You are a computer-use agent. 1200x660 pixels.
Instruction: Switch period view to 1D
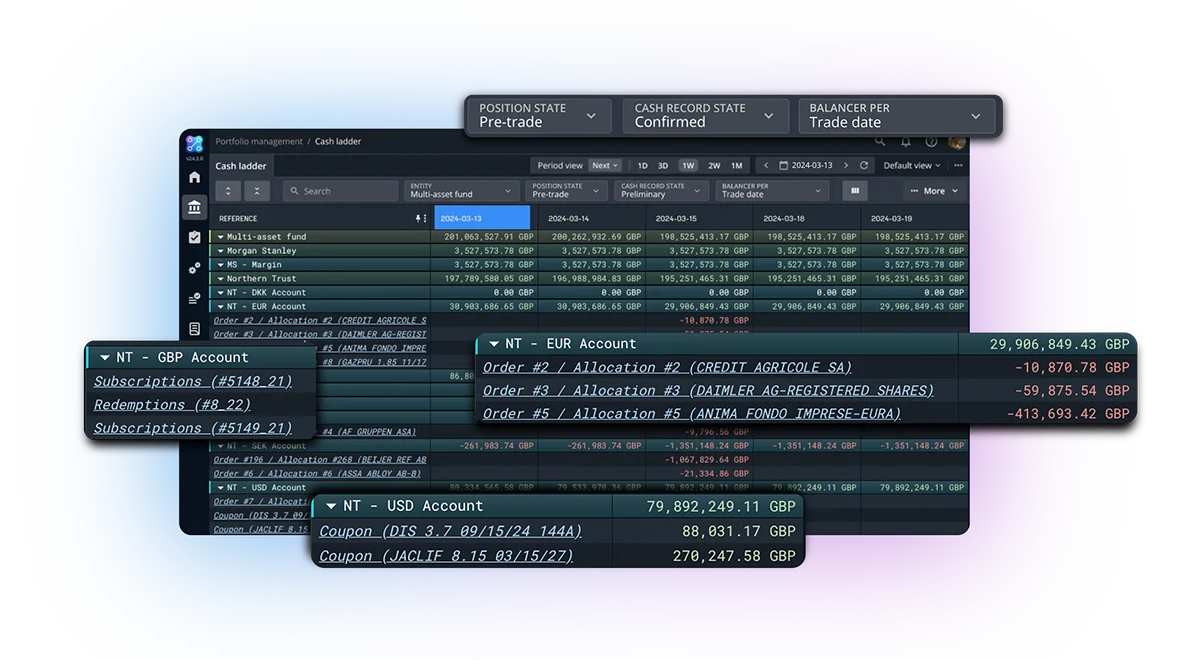tap(643, 166)
